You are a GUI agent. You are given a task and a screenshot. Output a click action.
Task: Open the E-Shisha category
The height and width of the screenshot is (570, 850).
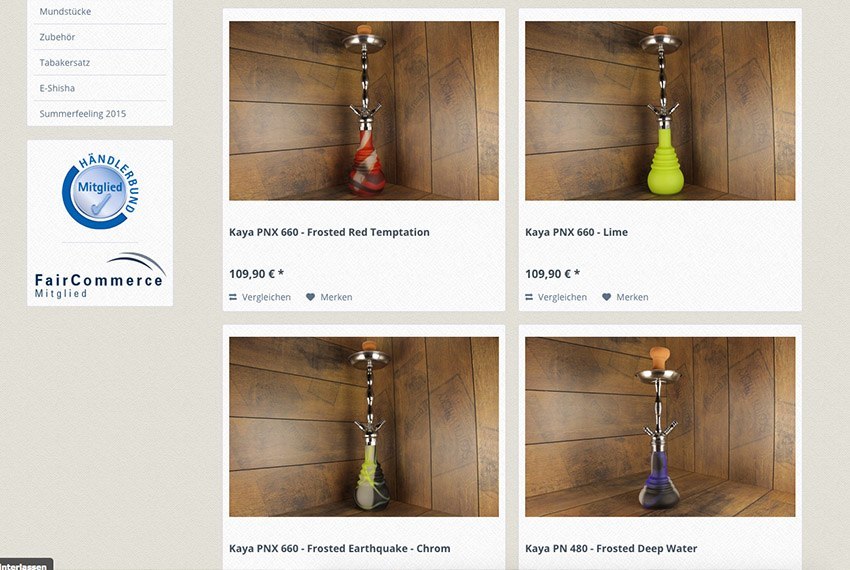[57, 88]
